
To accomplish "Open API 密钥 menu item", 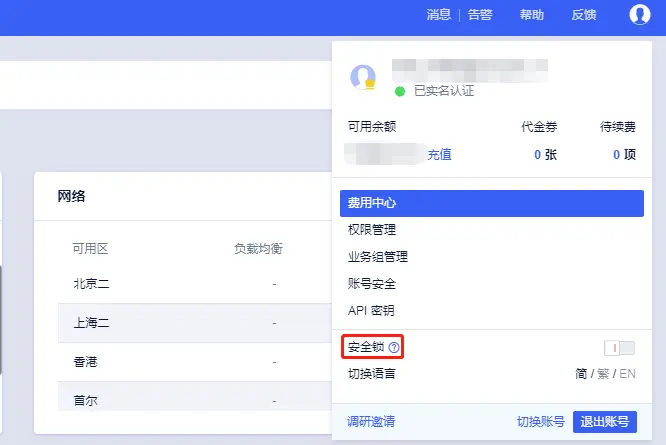I will click(x=492, y=310).
